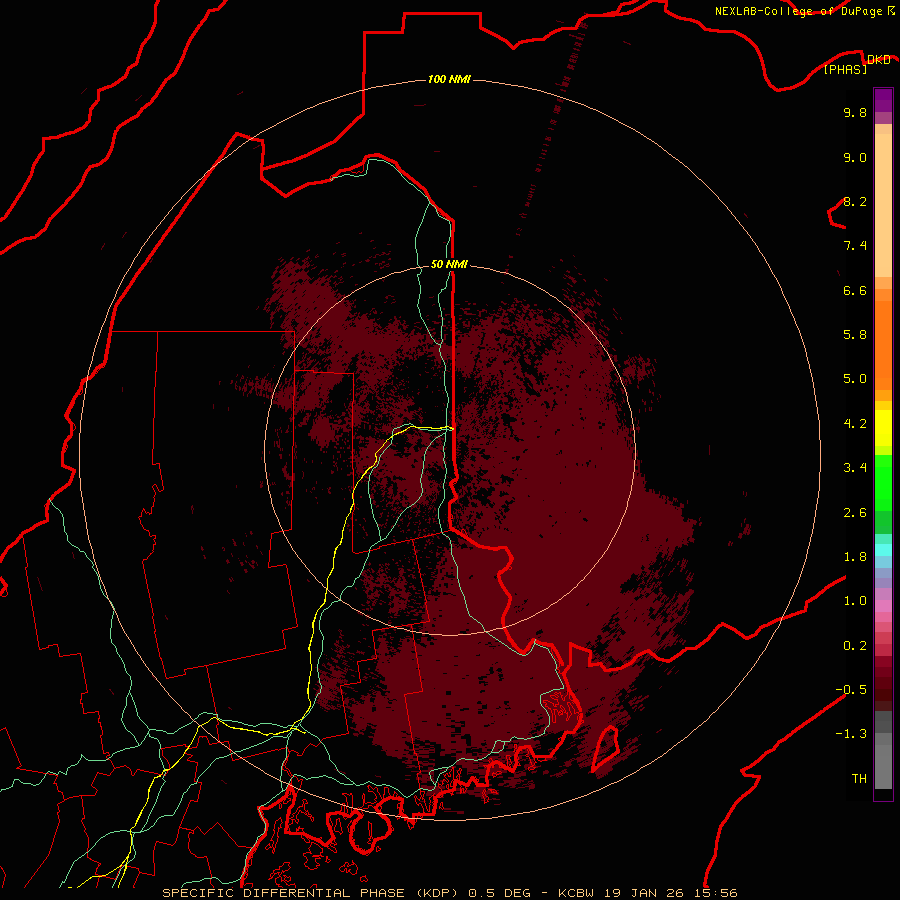Click the 7.4 scale label
The width and height of the screenshot is (900, 900).
click(855, 246)
